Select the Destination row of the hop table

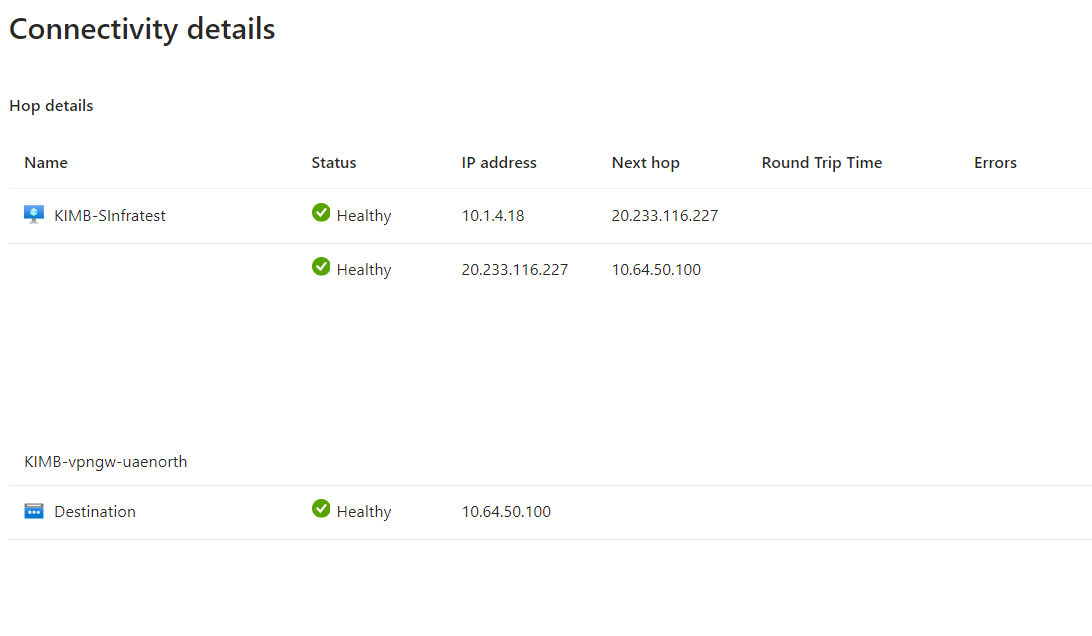point(546,511)
